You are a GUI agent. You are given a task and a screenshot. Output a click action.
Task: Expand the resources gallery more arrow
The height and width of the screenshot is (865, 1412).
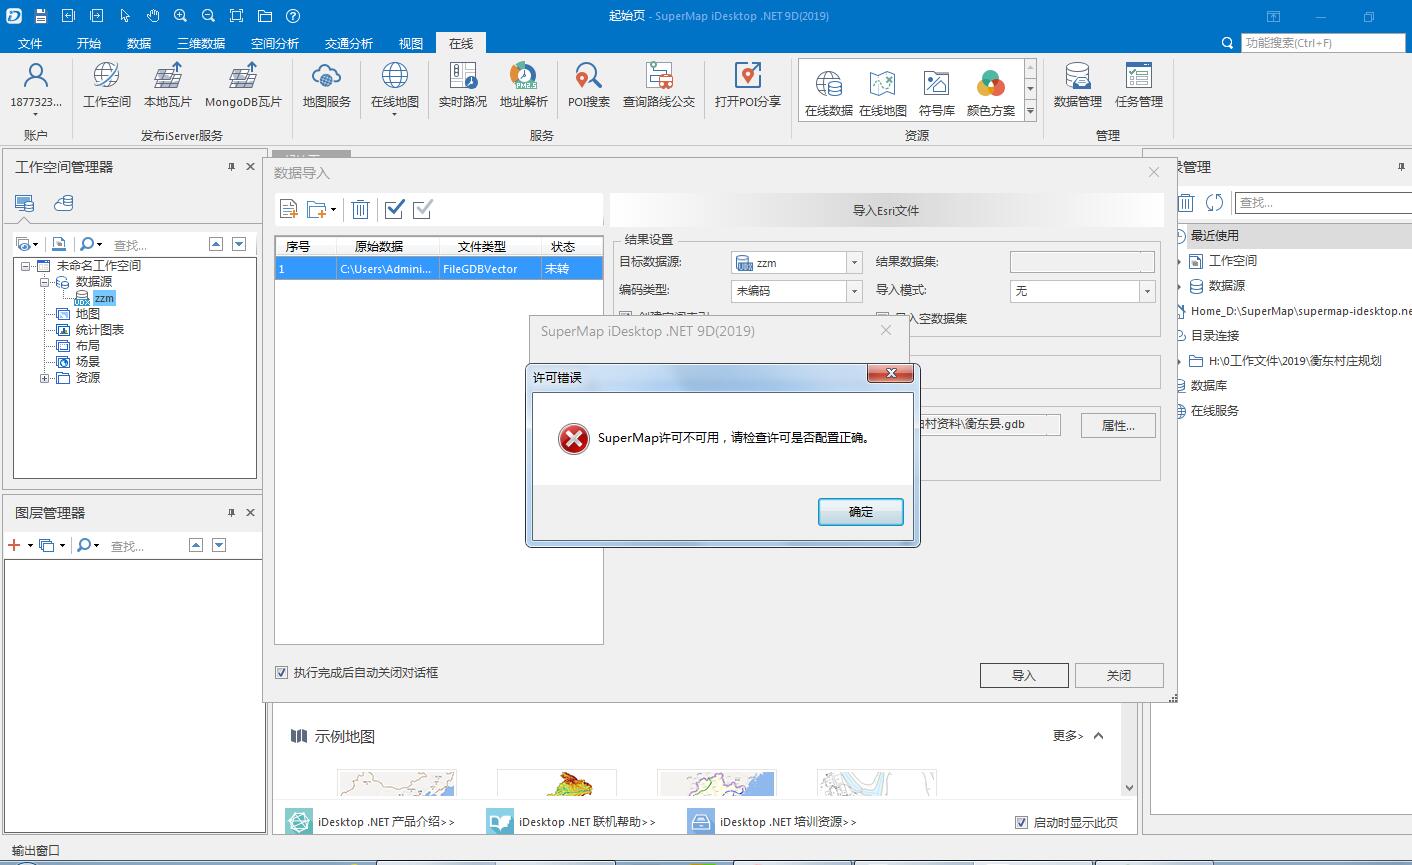[x=1030, y=113]
